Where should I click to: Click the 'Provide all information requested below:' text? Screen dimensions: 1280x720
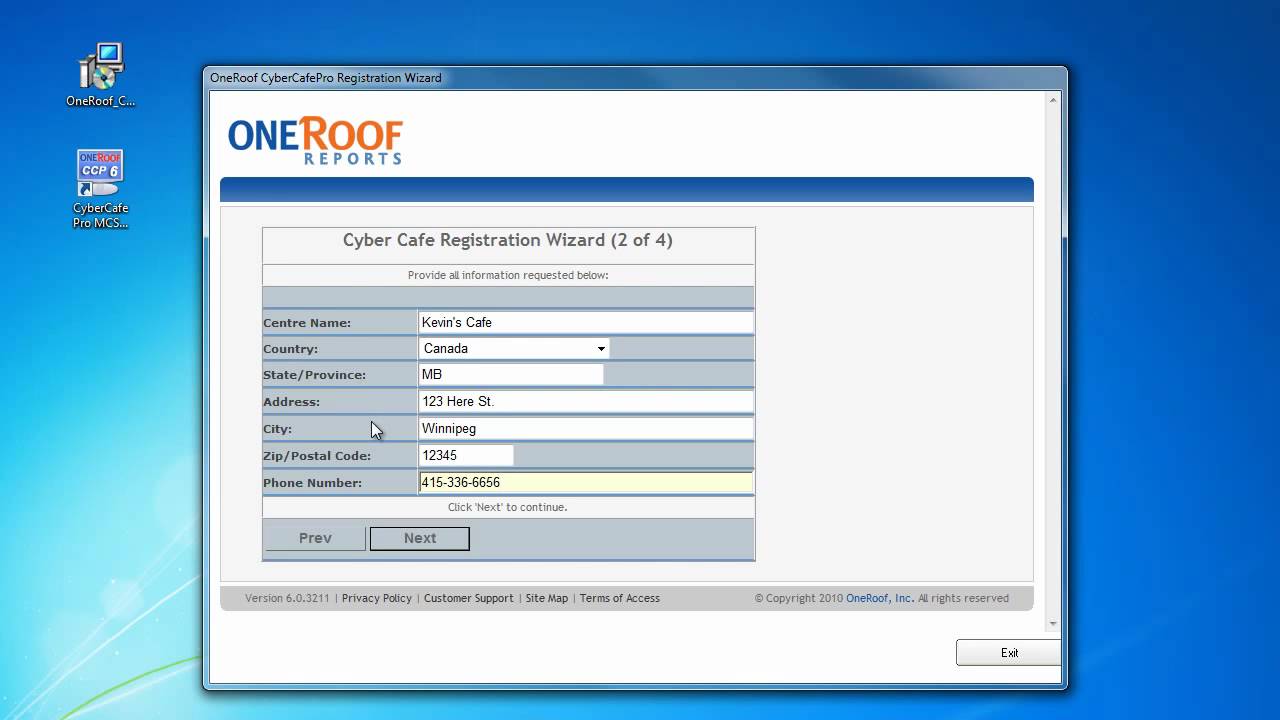(x=508, y=275)
